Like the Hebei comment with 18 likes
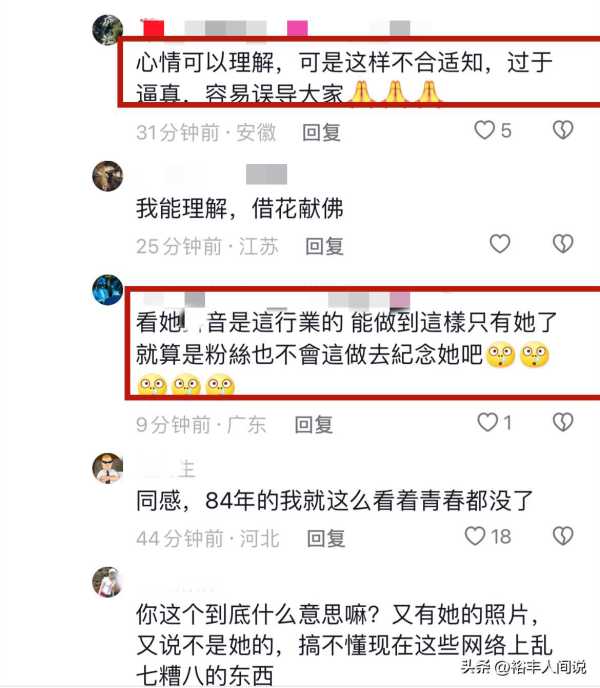The image size is (600, 688). click(475, 536)
